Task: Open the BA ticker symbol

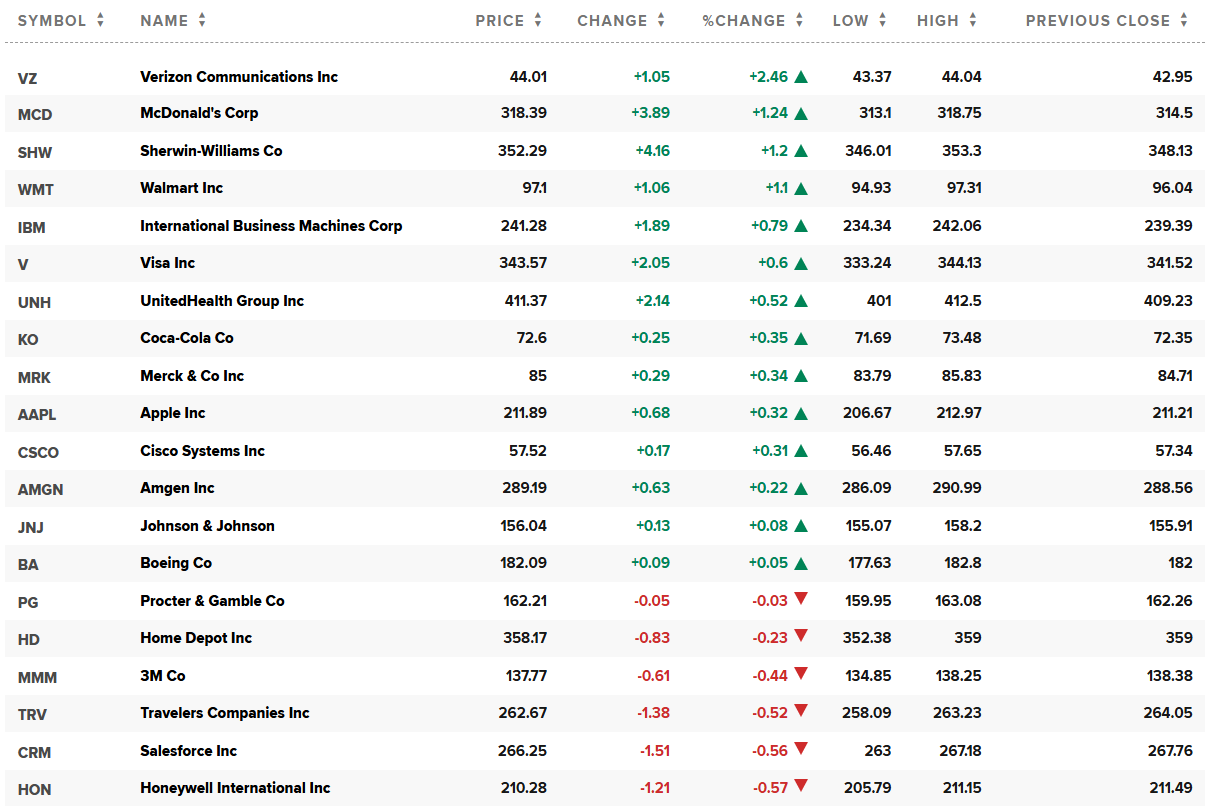Action: pos(28,564)
